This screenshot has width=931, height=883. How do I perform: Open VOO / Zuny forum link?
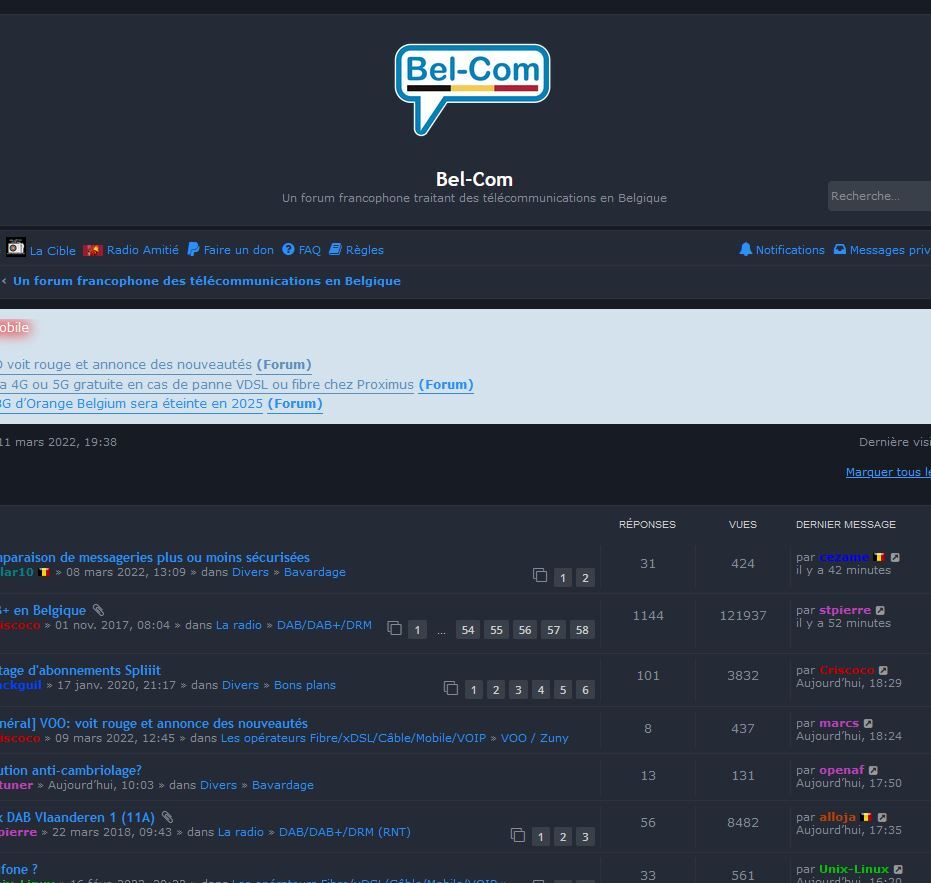pos(534,738)
